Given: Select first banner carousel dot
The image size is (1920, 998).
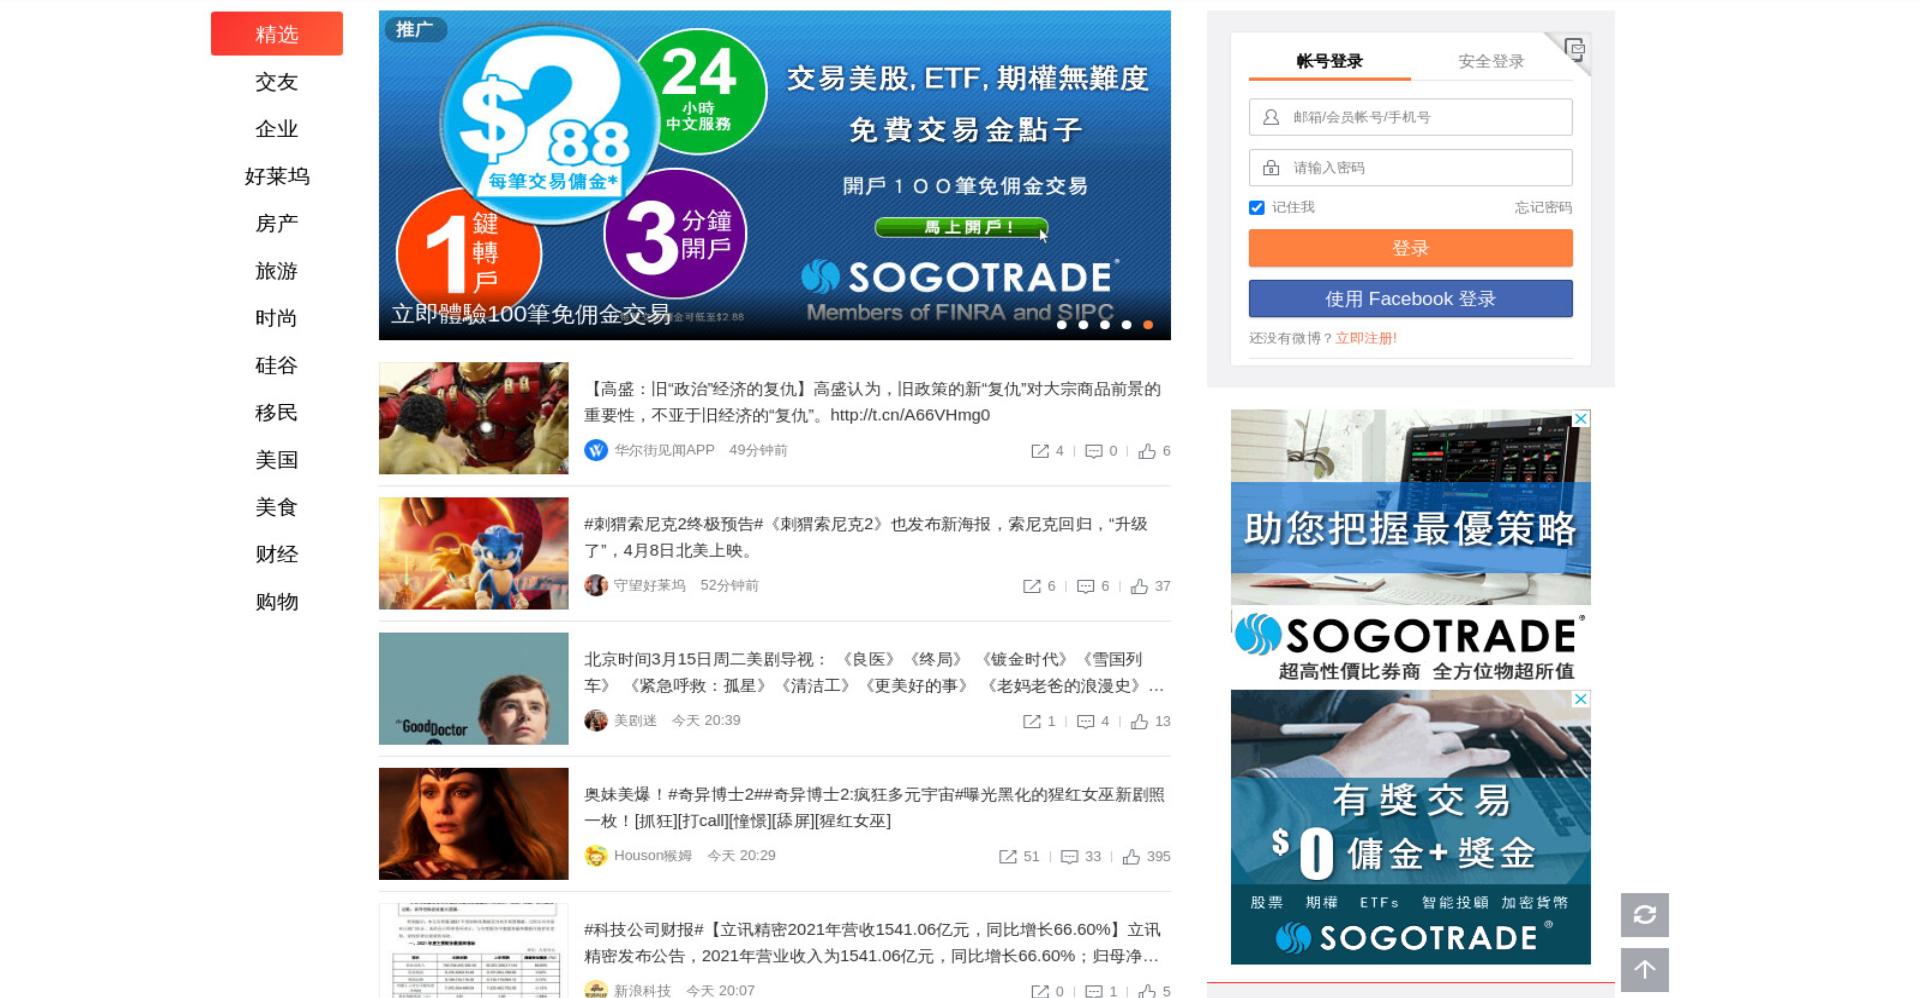Looking at the screenshot, I should click(x=1062, y=324).
